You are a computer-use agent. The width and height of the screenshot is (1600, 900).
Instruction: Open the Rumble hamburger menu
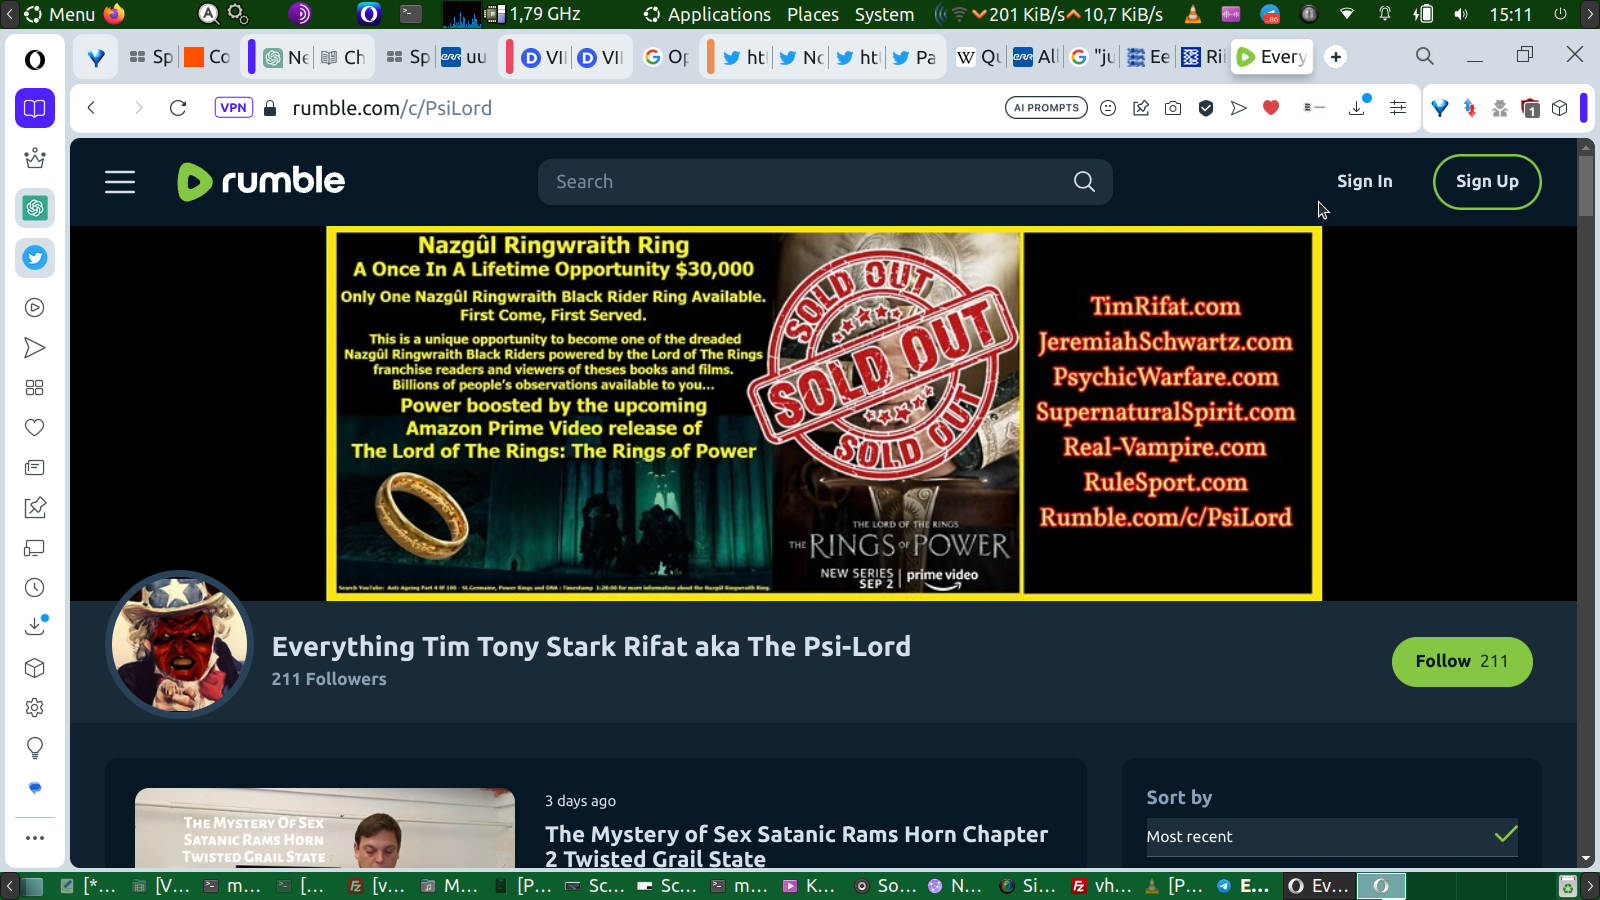coord(120,182)
